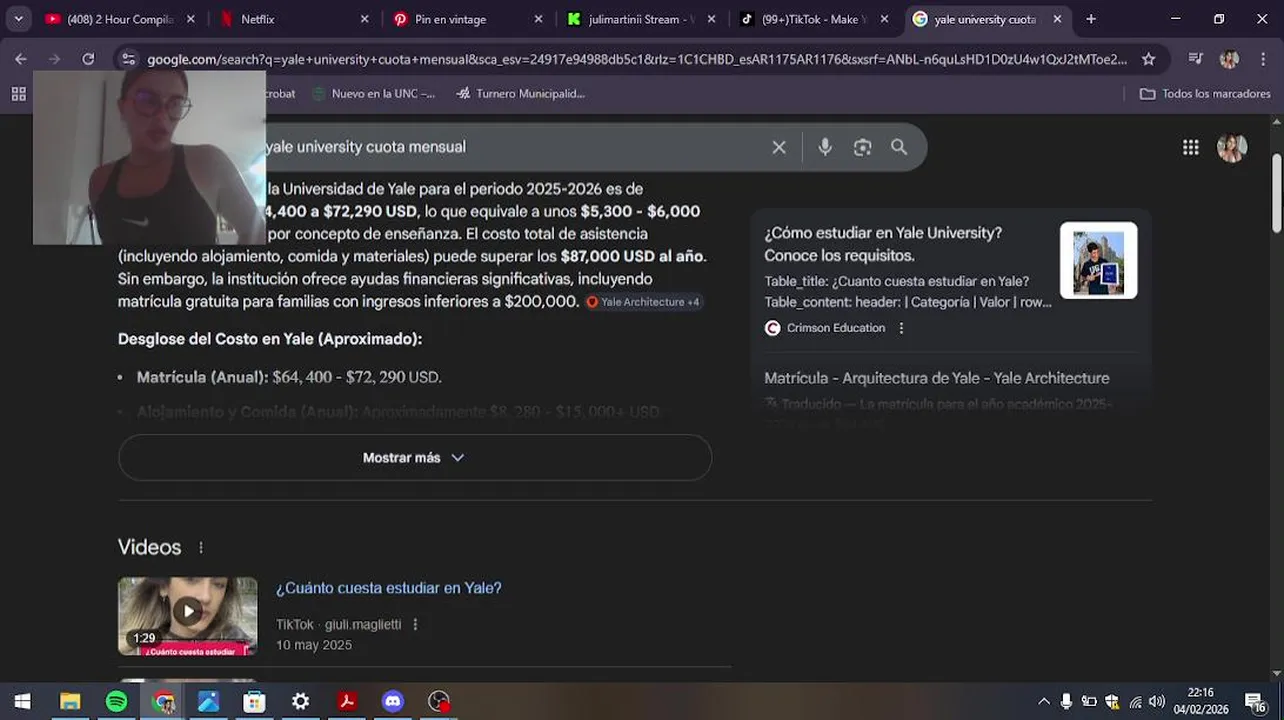Close the yale university cuota tab
This screenshot has width=1284, height=720.
click(x=1057, y=19)
